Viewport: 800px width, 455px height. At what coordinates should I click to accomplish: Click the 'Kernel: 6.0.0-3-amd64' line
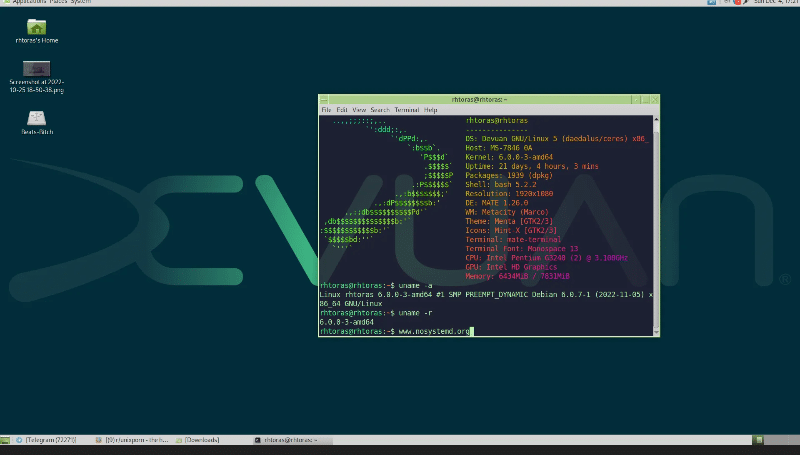pyautogui.click(x=509, y=157)
